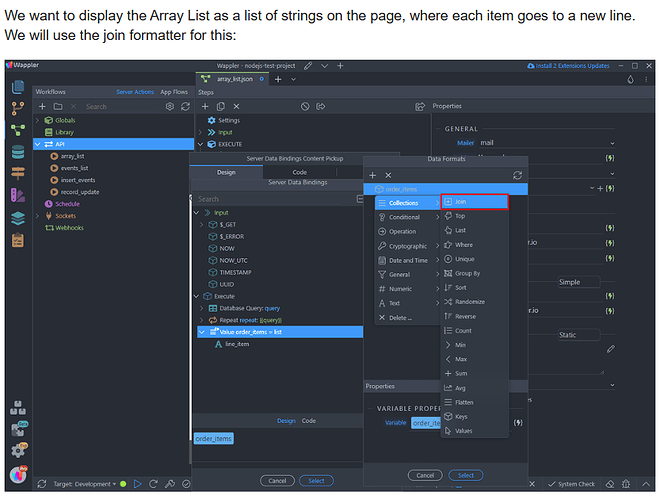Expand the Database Query: query node
The height and width of the screenshot is (500, 660).
click(x=201, y=309)
